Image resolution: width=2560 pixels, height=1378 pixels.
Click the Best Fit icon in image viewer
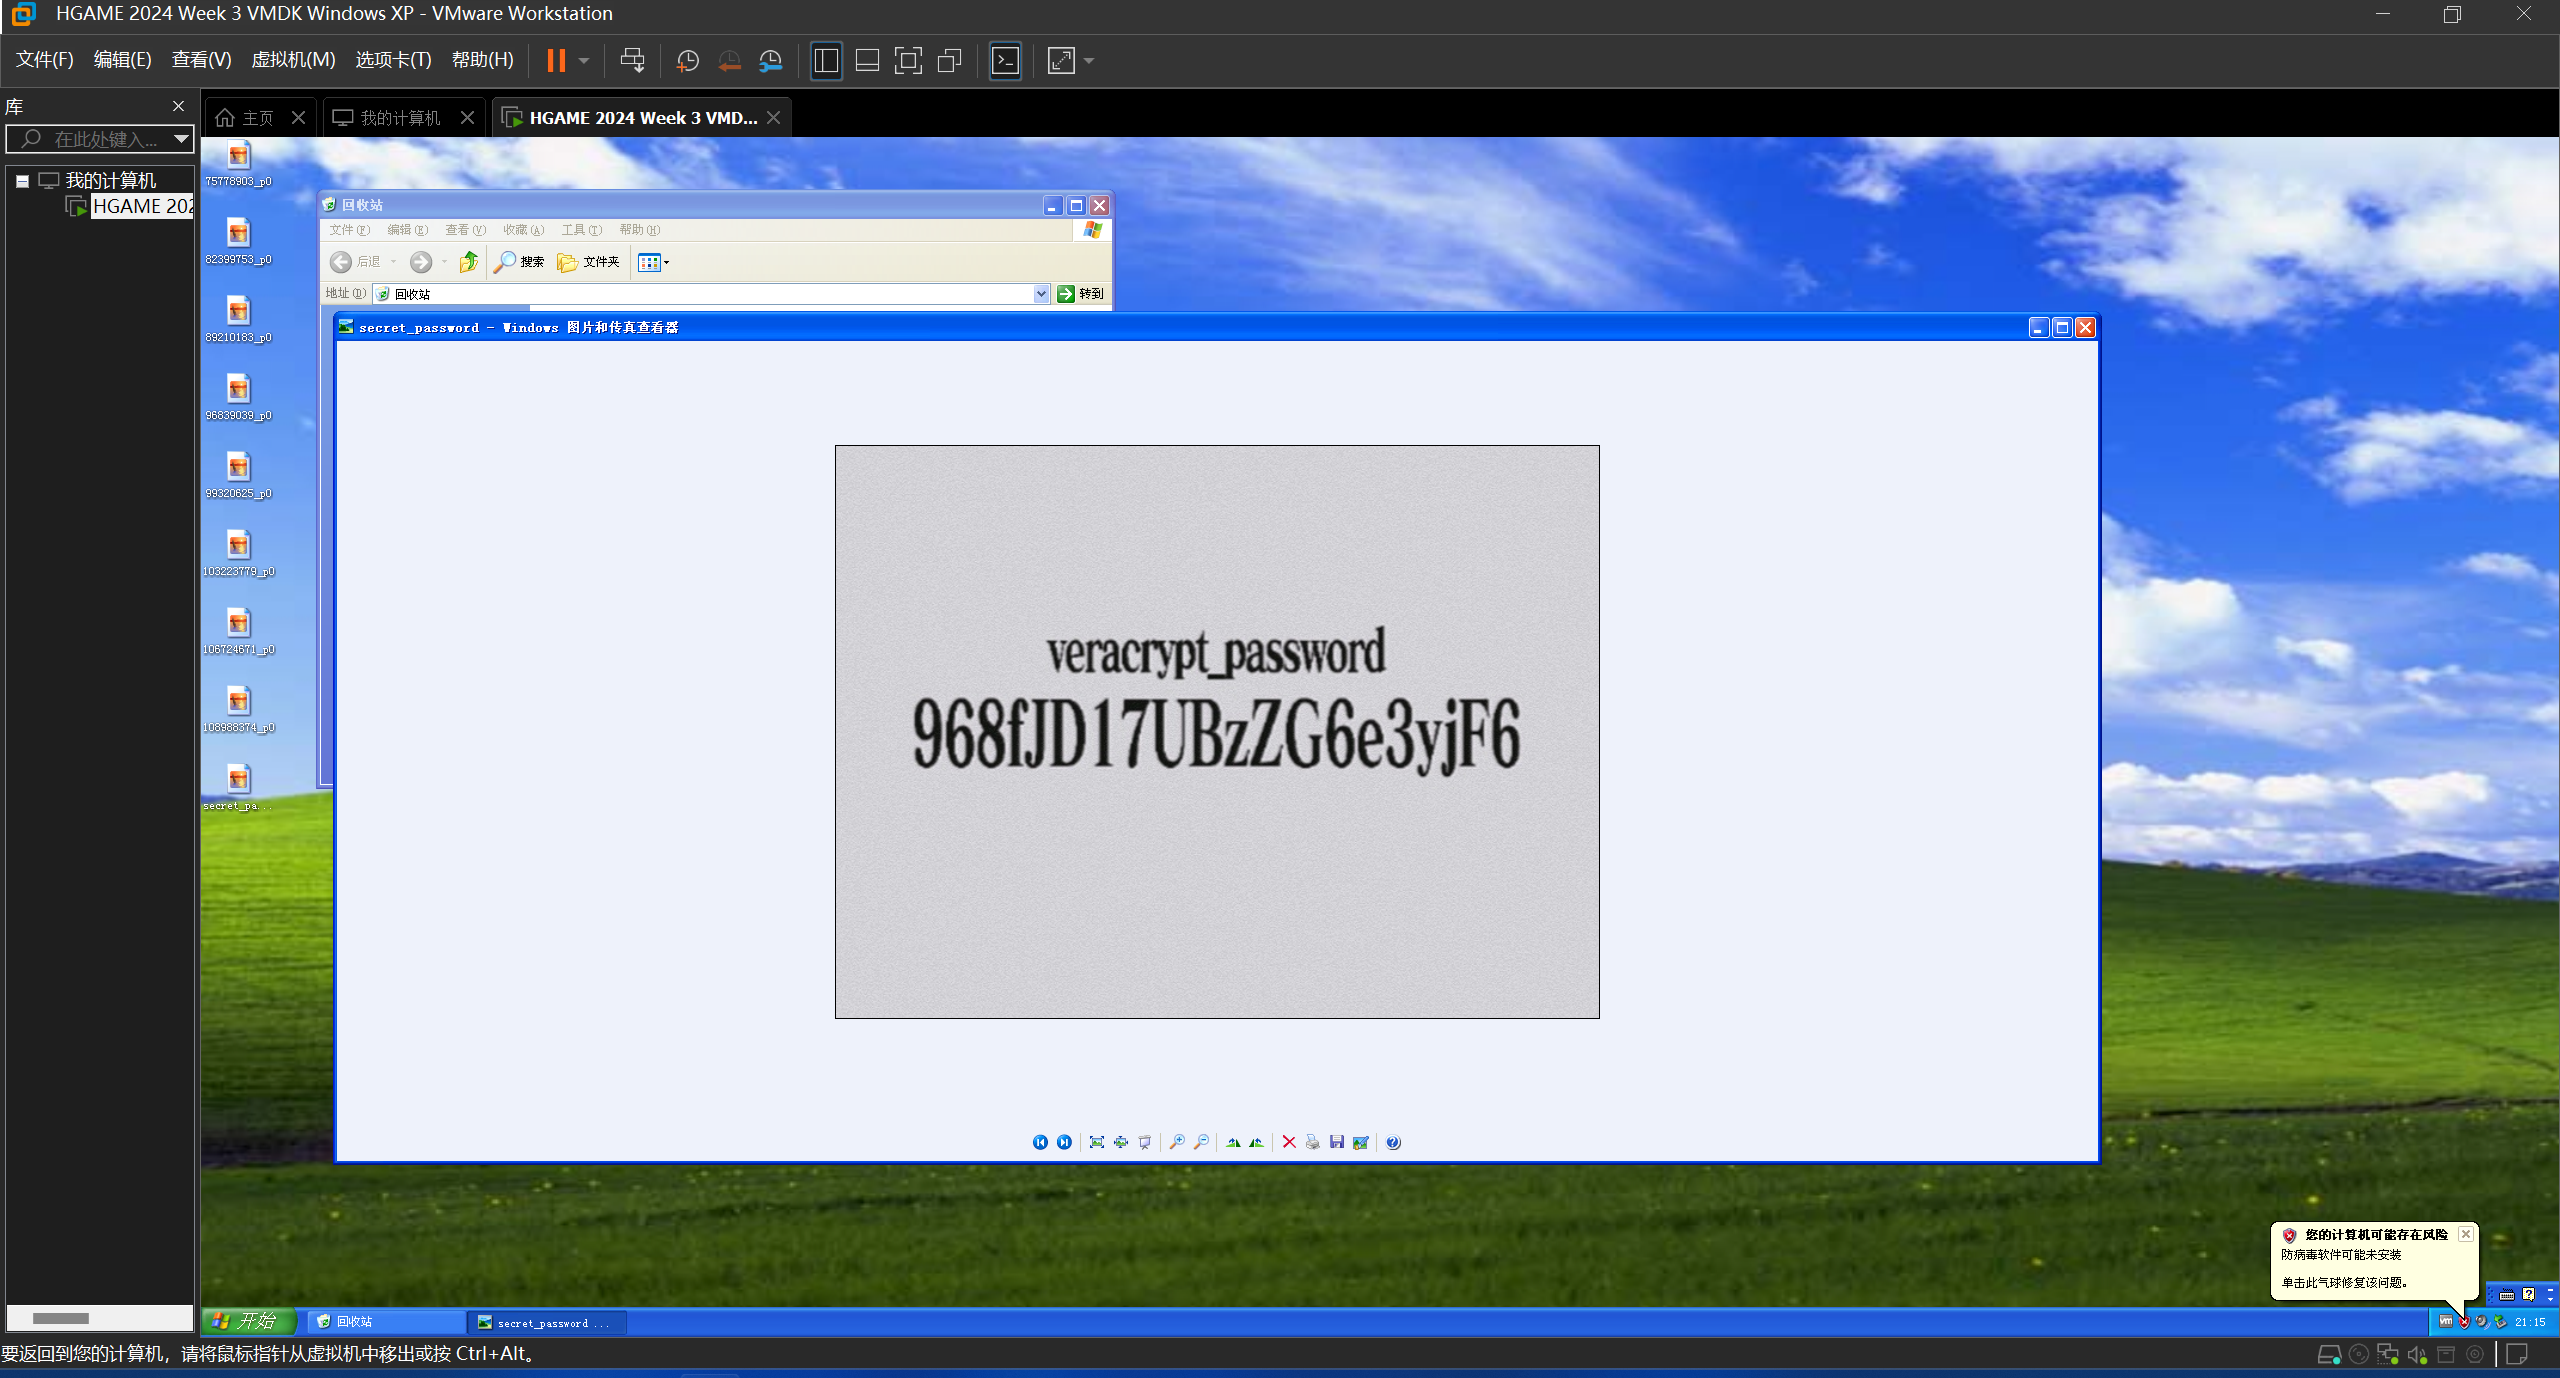click(1097, 1142)
